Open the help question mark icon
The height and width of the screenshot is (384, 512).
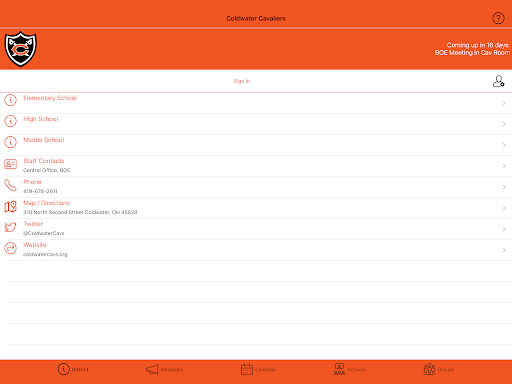tap(498, 18)
